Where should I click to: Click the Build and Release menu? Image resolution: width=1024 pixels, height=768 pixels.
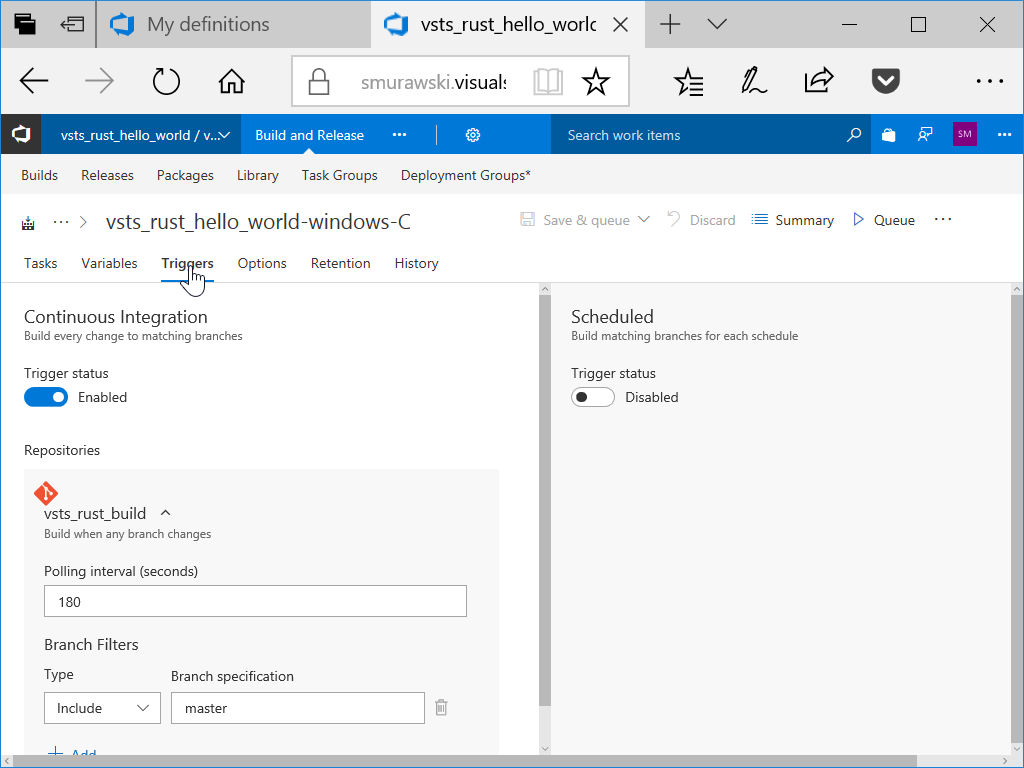(x=310, y=135)
